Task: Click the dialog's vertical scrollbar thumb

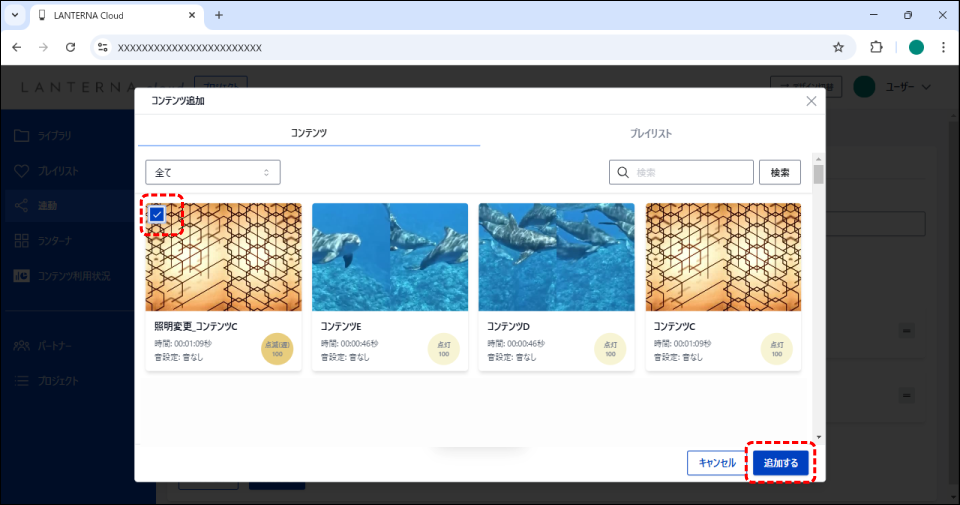Action: point(819,175)
